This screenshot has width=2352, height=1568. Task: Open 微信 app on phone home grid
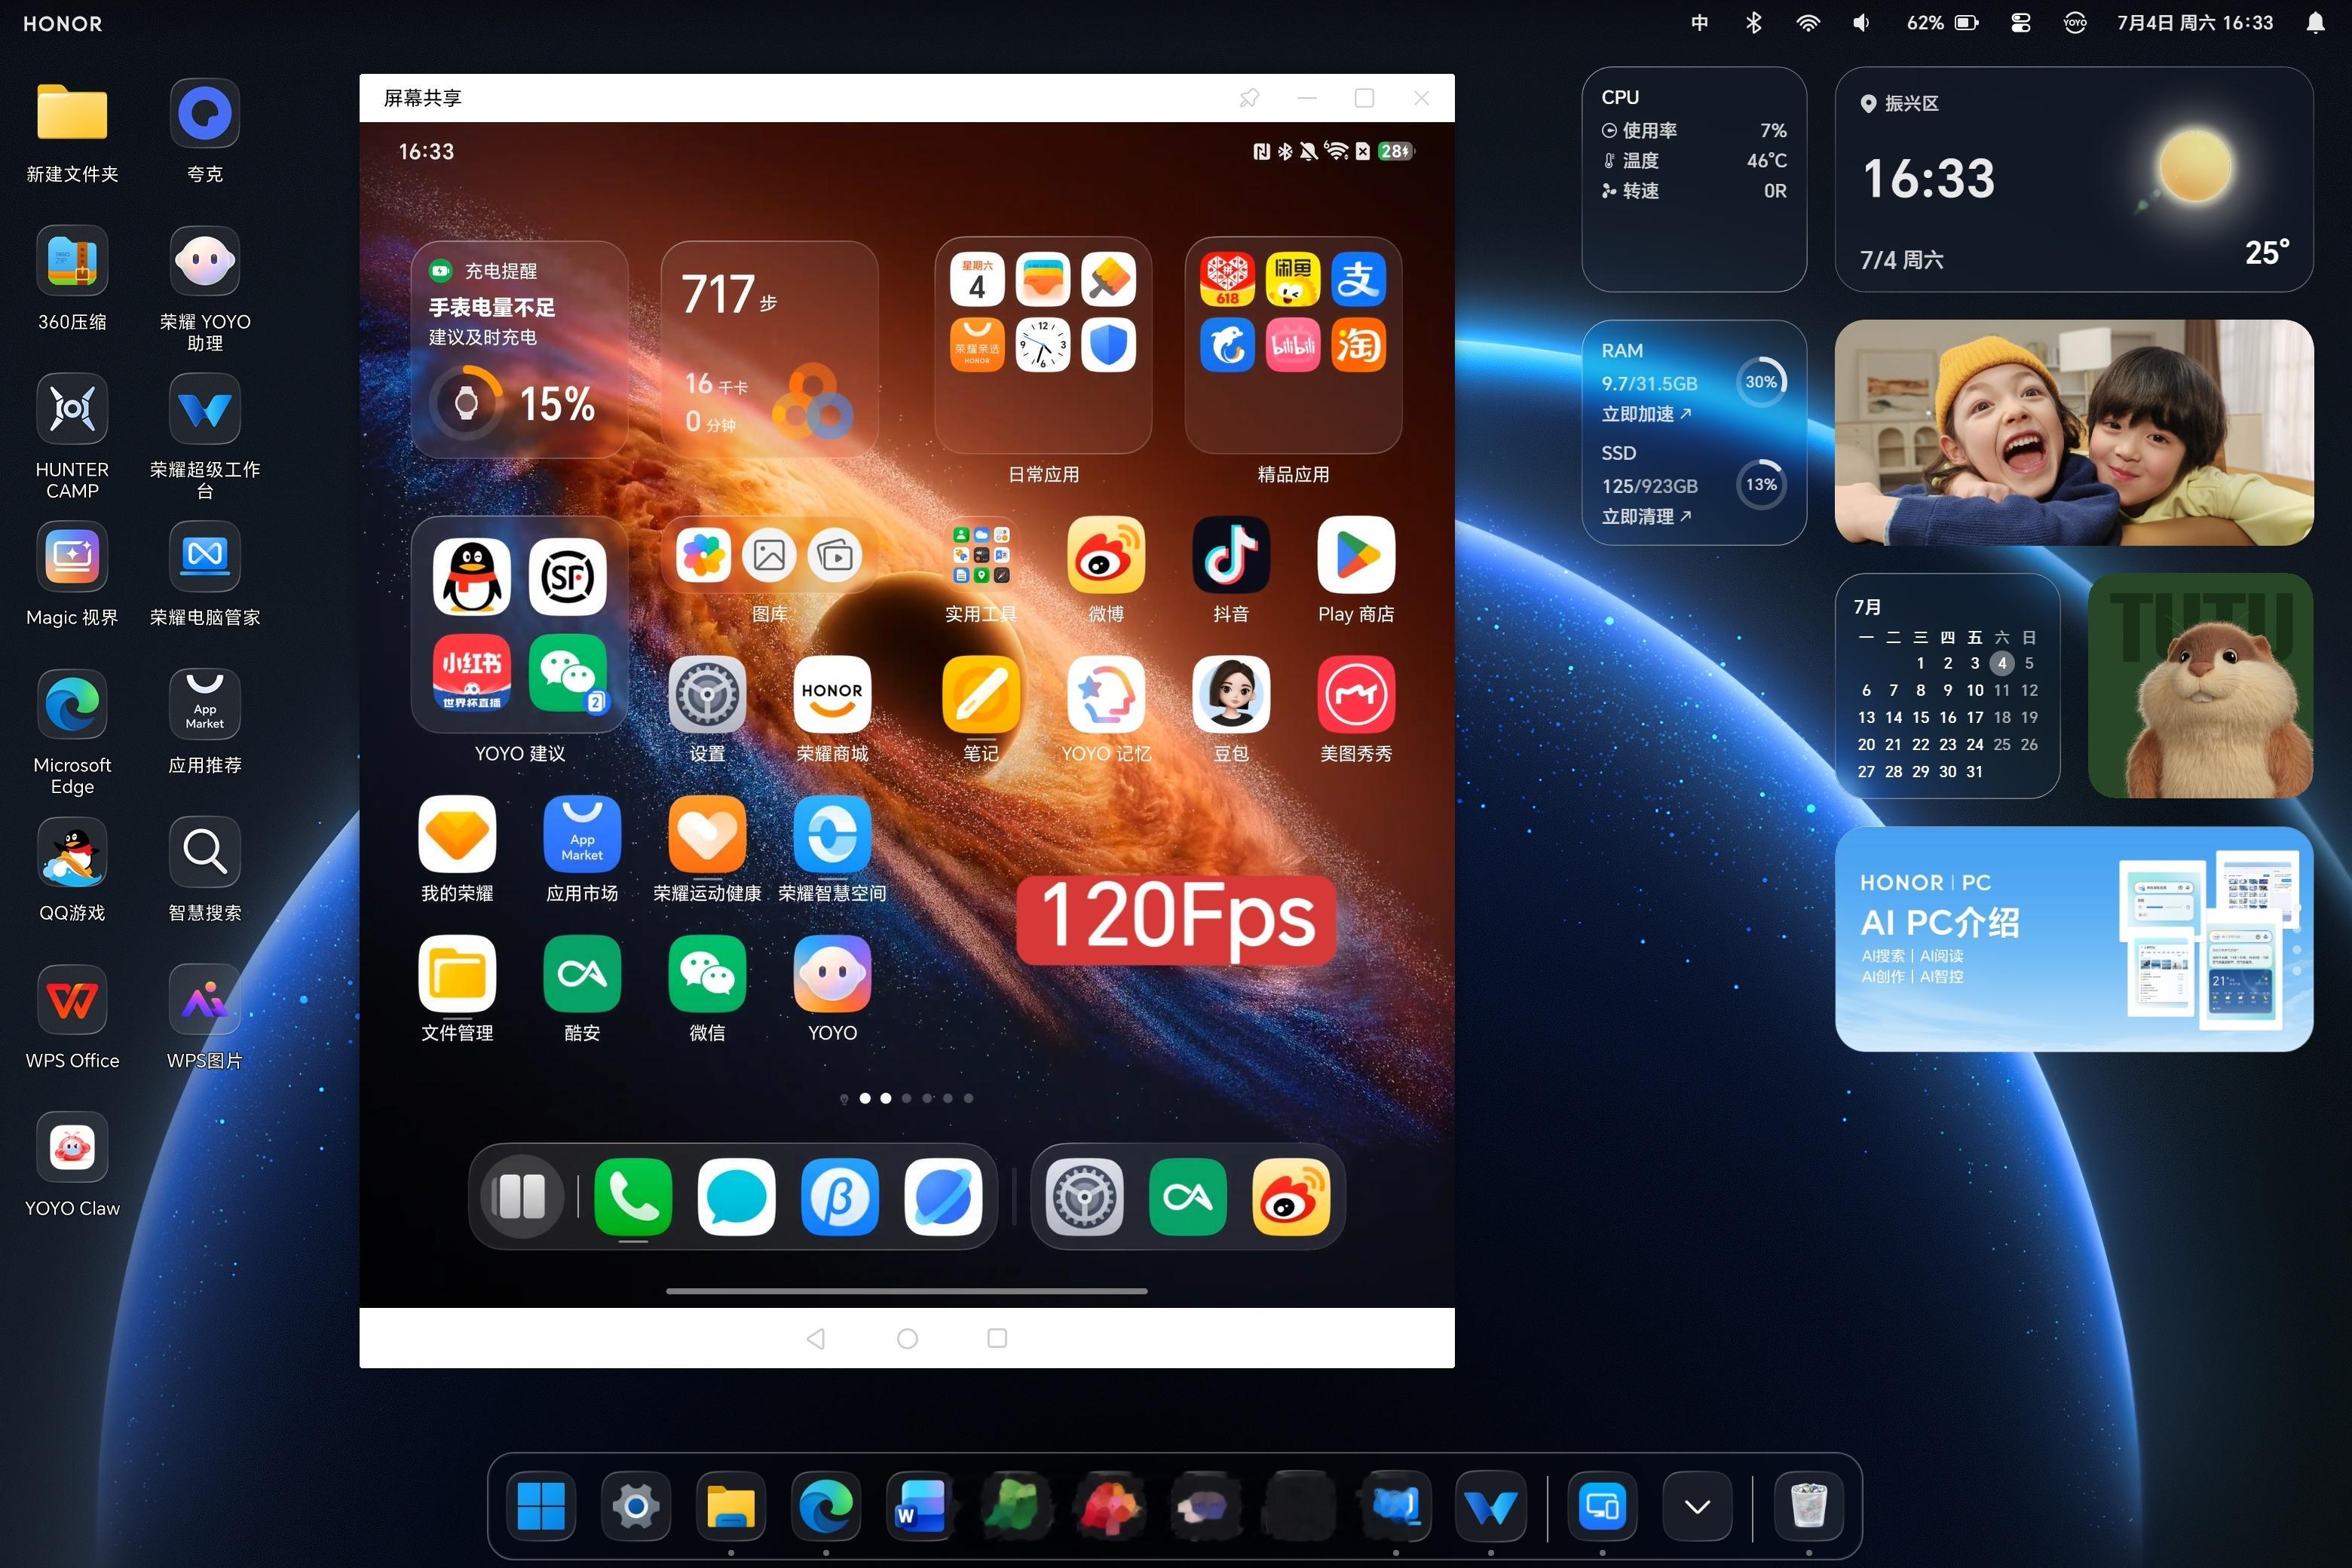click(707, 974)
